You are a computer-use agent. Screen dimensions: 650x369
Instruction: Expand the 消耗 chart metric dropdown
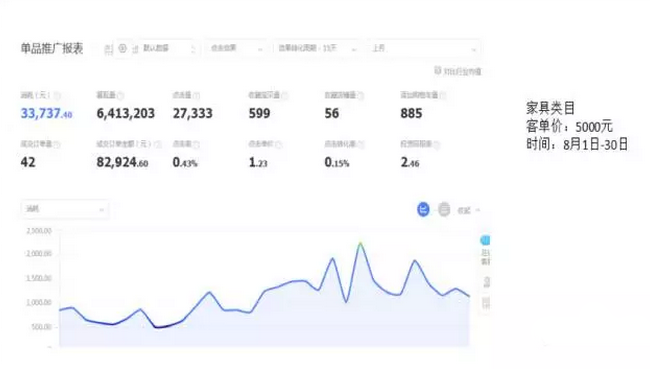65,209
